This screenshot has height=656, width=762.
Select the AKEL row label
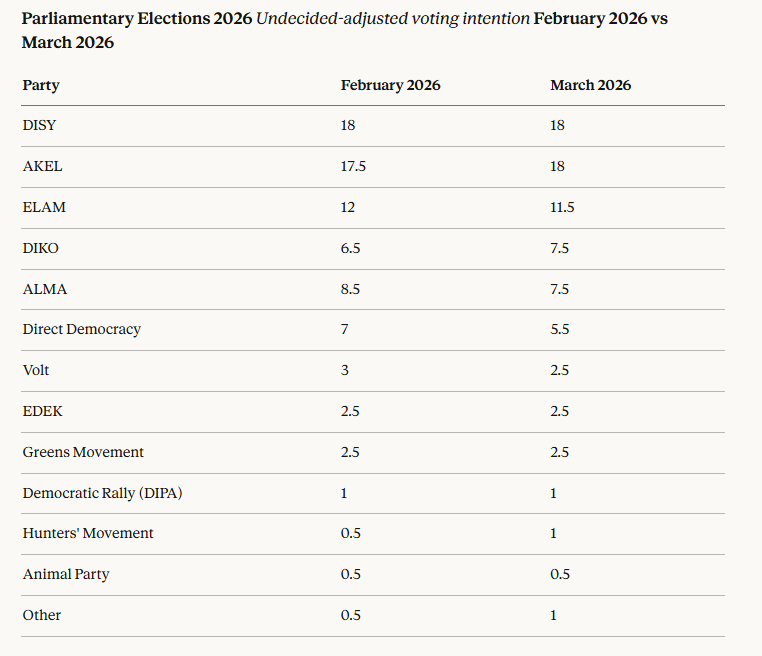(x=42, y=167)
